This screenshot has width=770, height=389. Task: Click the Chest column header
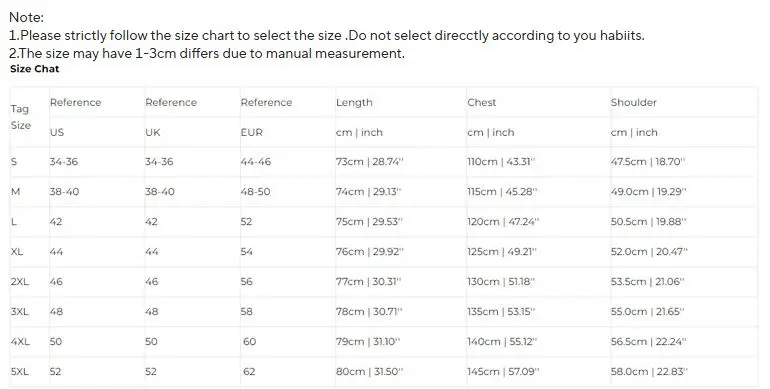[x=481, y=103]
